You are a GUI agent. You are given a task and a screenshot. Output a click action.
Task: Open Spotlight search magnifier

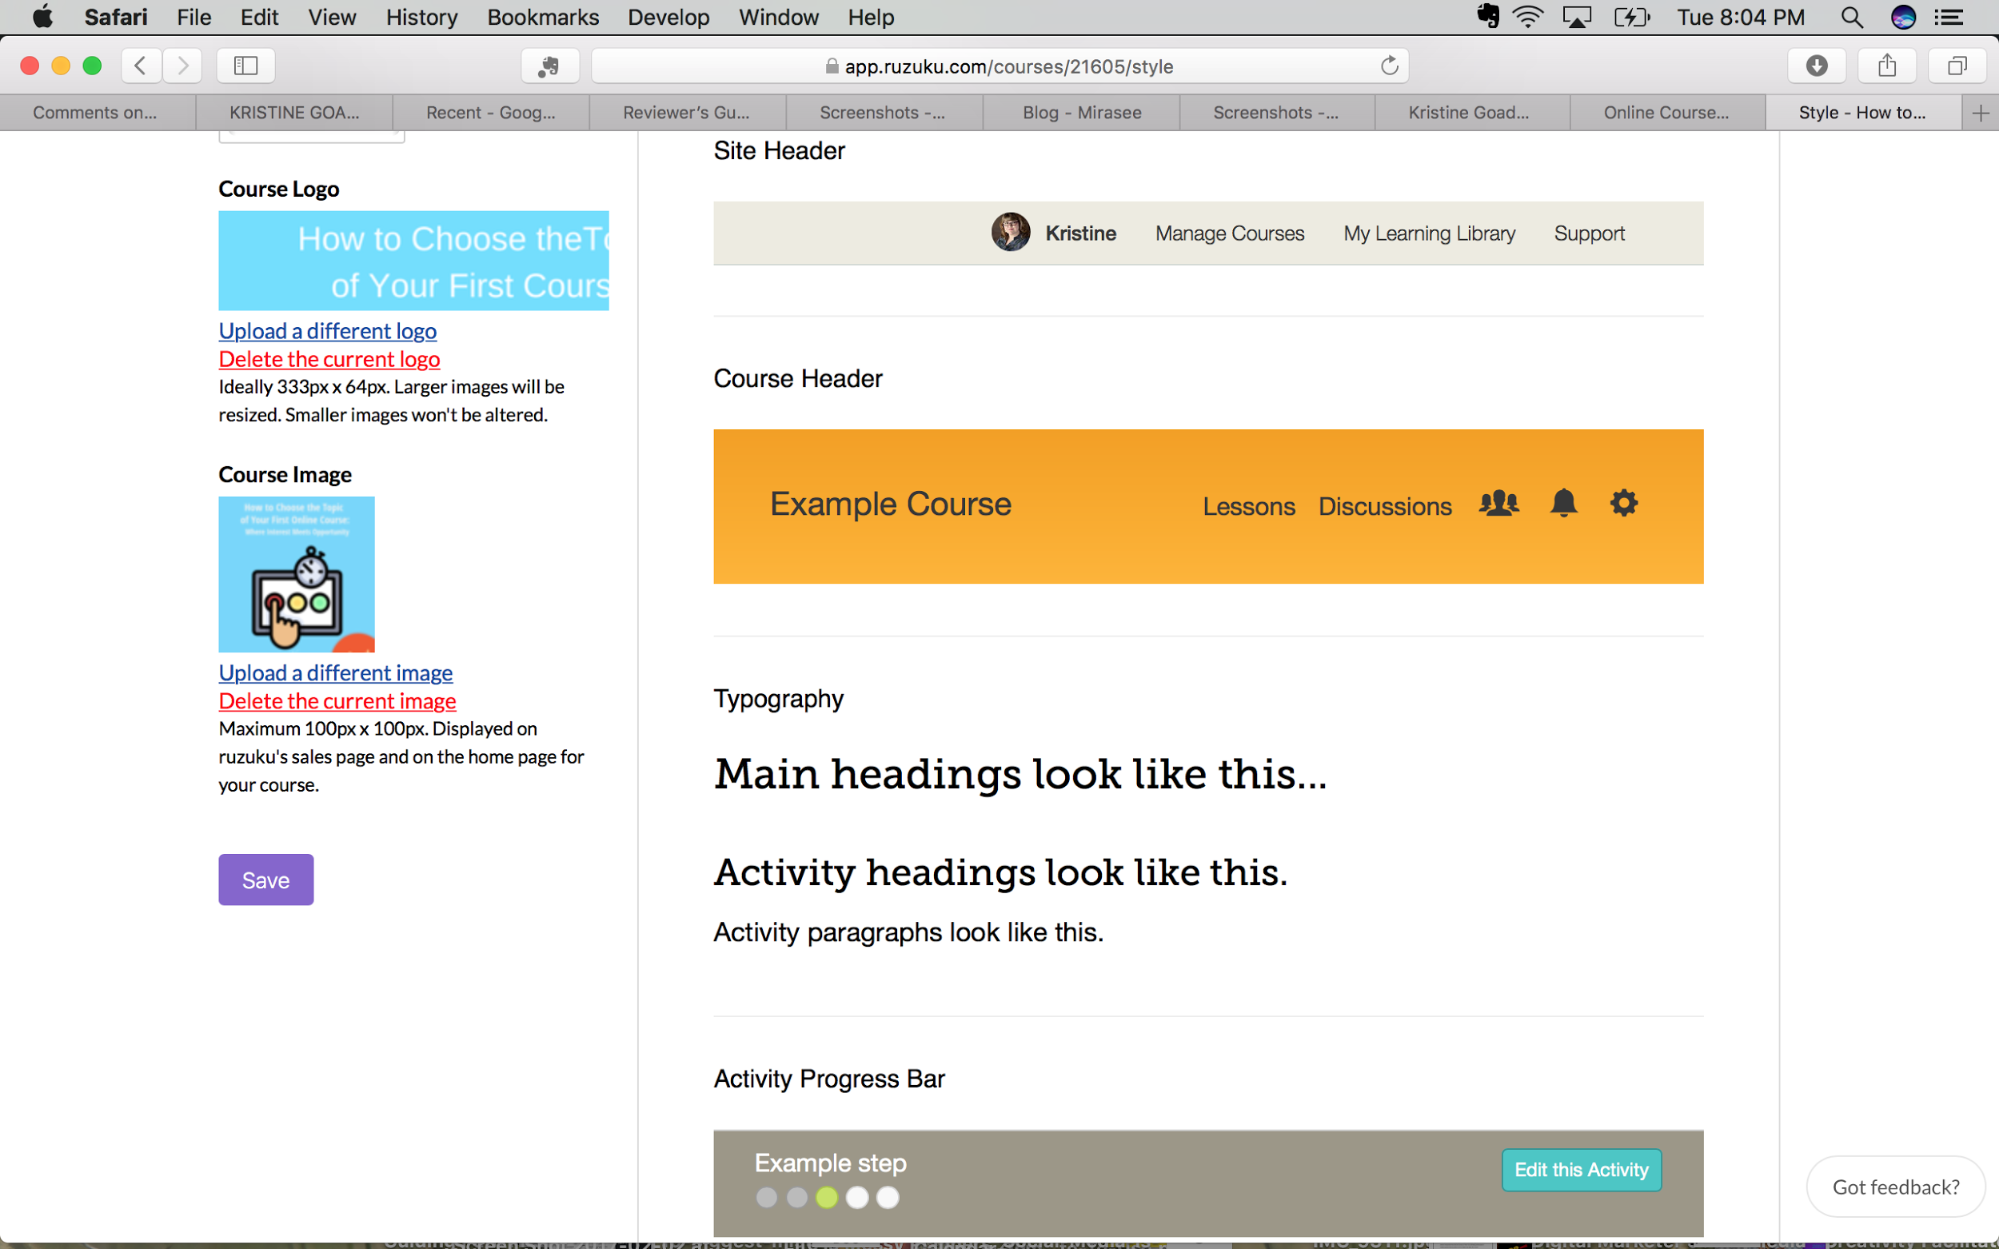tap(1851, 17)
